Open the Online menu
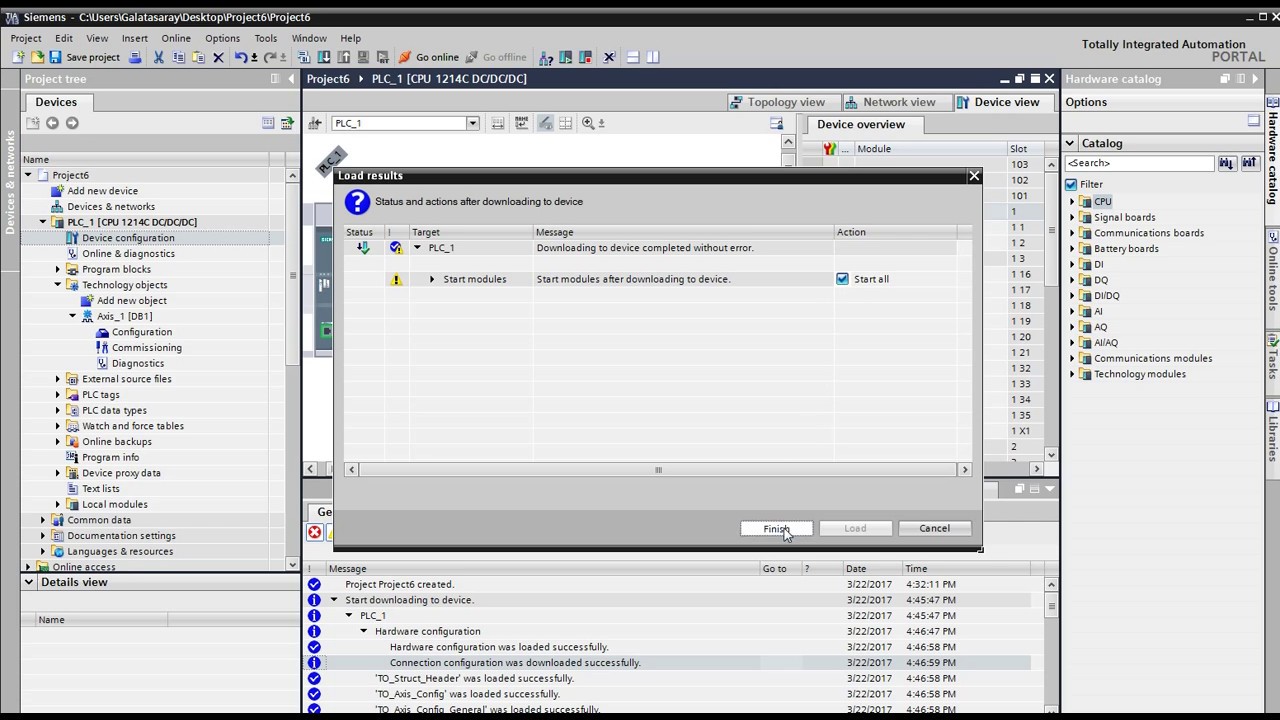Image resolution: width=1280 pixels, height=720 pixels. click(176, 38)
